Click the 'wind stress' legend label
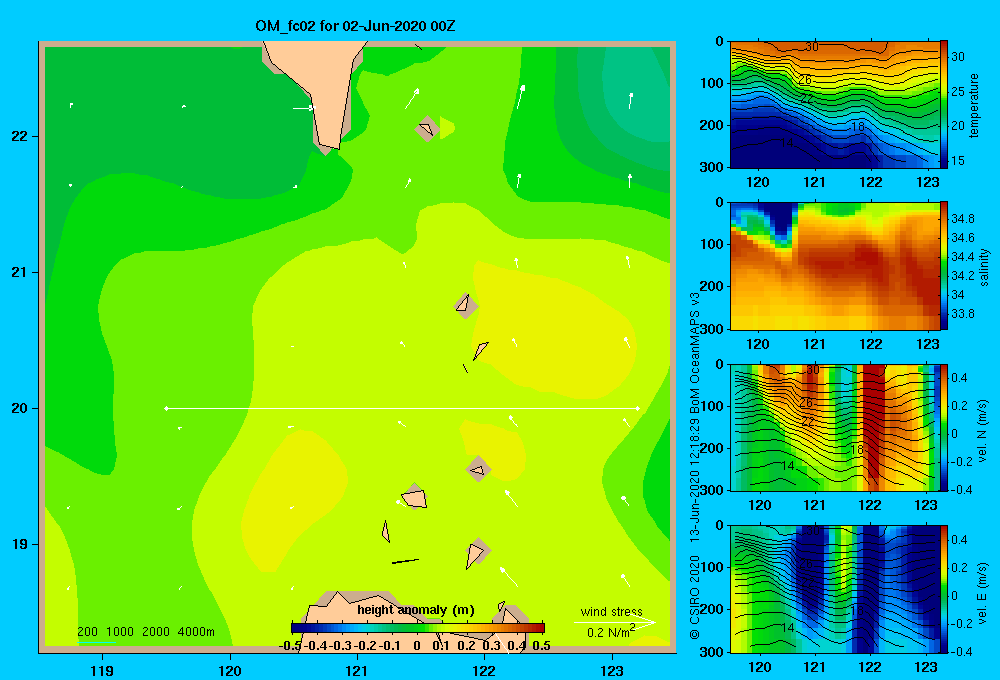1000x680 pixels. [611, 611]
